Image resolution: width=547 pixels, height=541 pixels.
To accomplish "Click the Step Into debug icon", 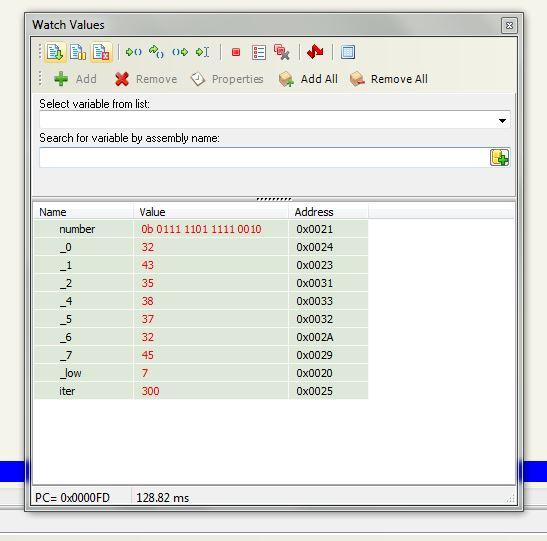I will (134, 52).
